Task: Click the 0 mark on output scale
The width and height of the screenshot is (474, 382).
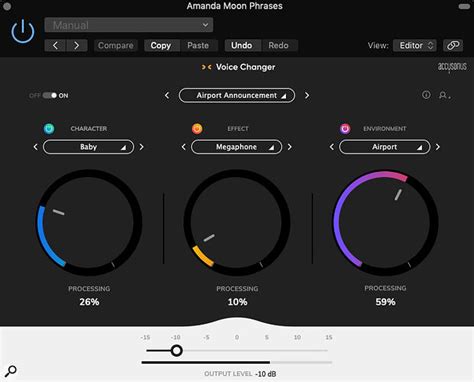Action: coord(237,337)
